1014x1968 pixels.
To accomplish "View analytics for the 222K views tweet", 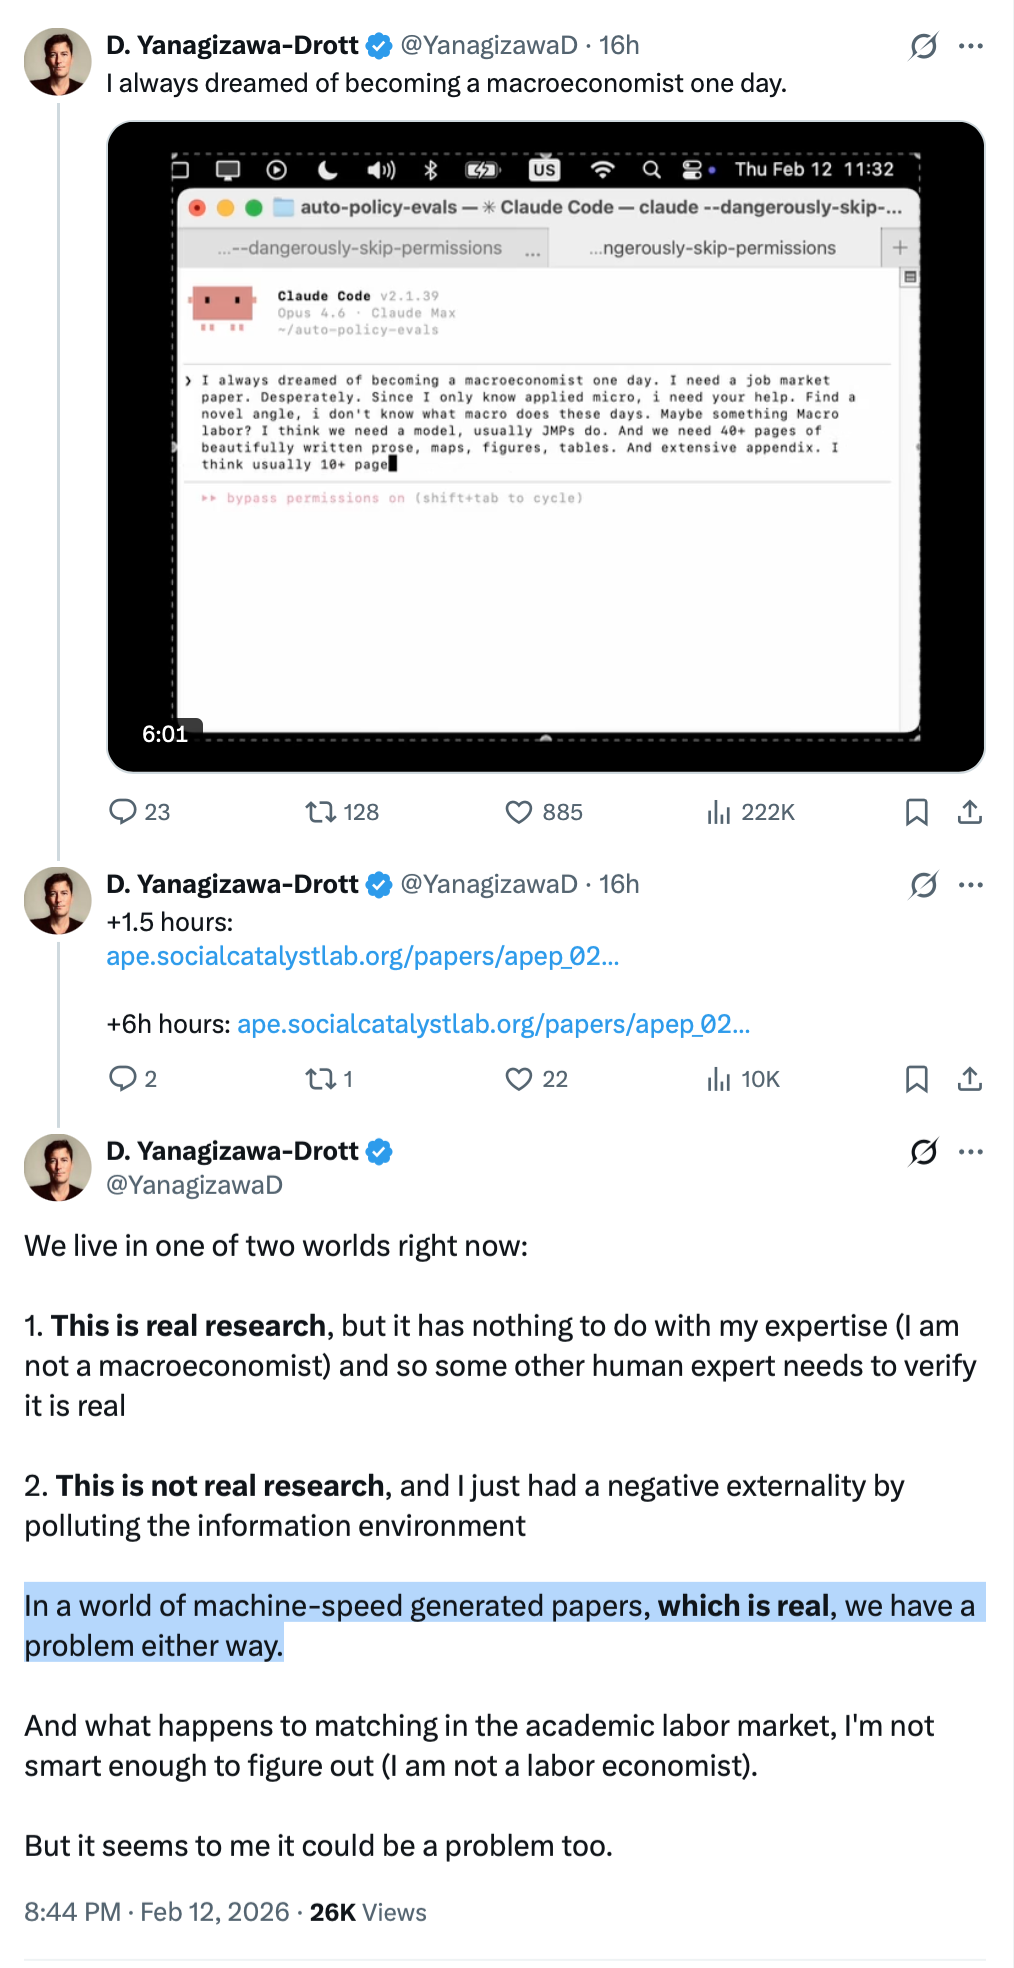I will 719,812.
